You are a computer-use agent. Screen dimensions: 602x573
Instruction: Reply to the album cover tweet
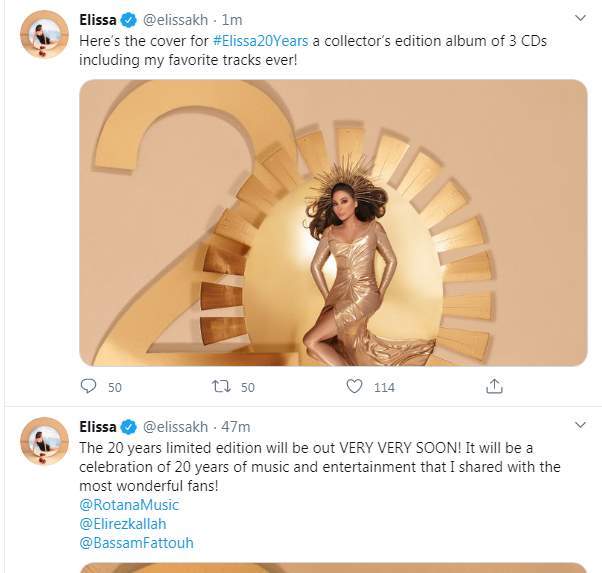[x=89, y=386]
